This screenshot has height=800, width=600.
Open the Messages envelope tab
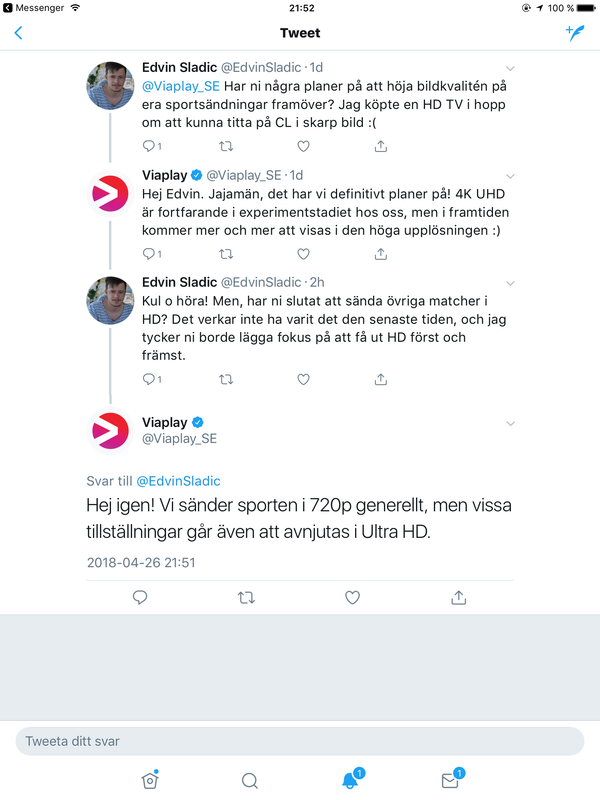[x=450, y=780]
